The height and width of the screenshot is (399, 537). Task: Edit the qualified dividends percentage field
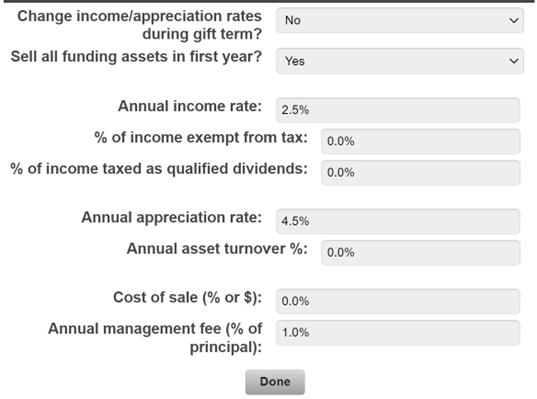click(421, 173)
